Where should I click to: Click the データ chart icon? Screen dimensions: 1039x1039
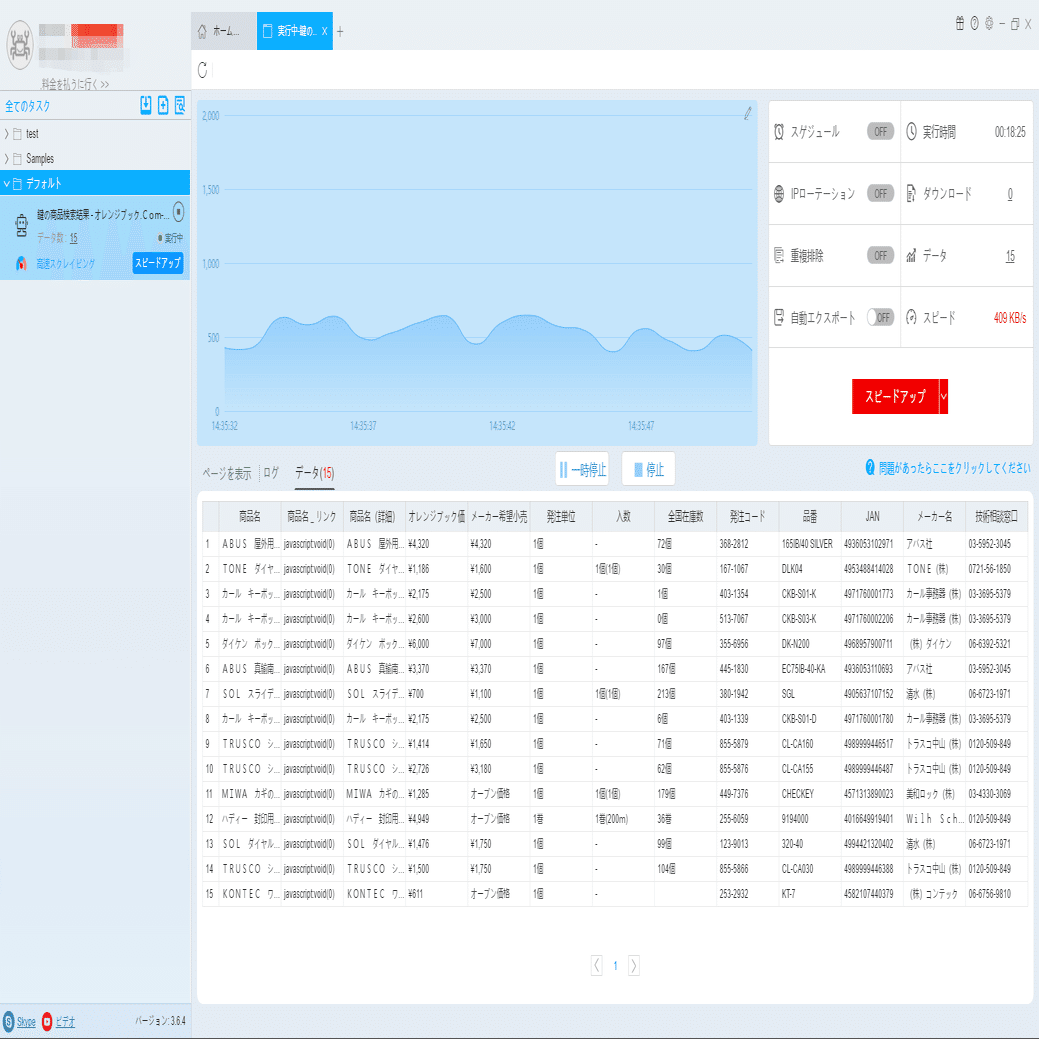point(912,255)
